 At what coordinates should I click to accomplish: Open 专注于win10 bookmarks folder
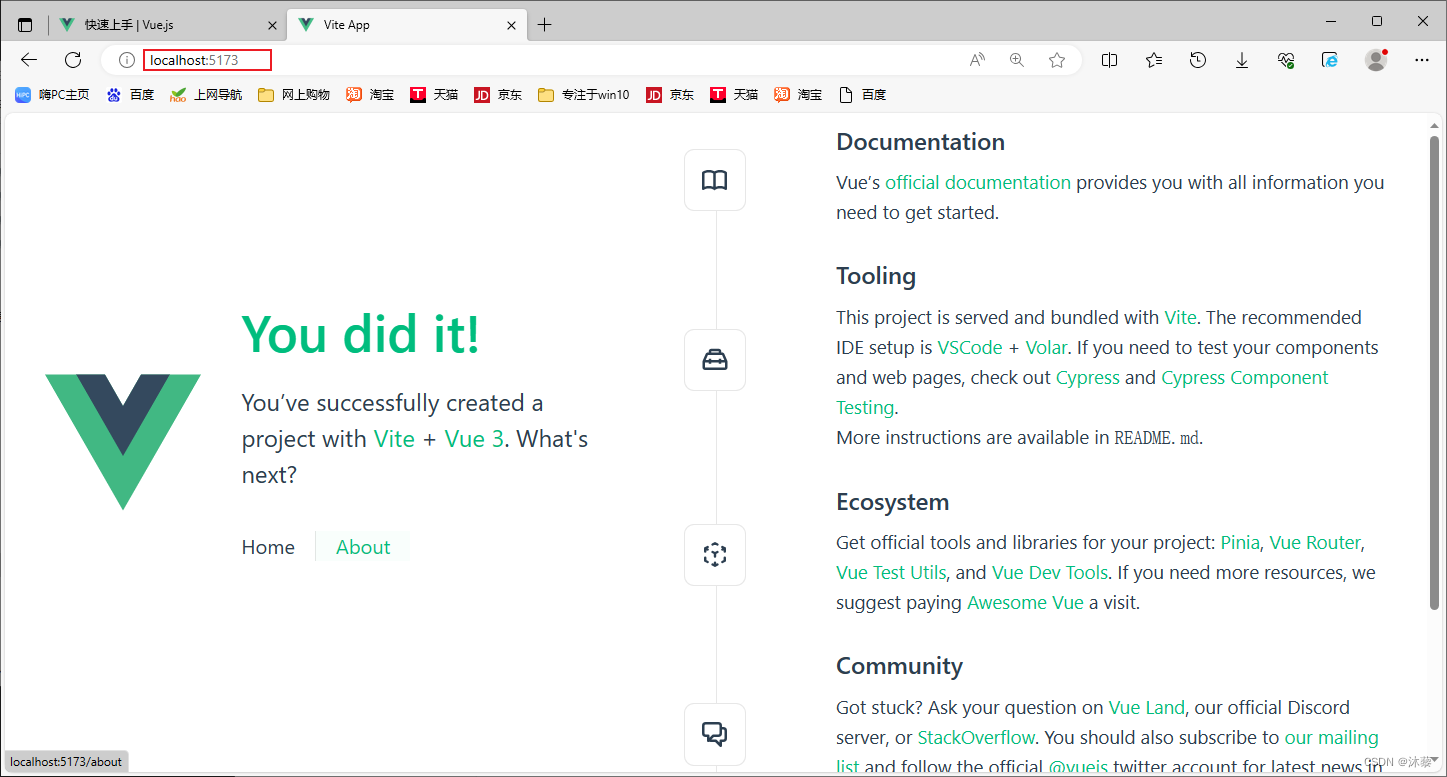click(584, 95)
